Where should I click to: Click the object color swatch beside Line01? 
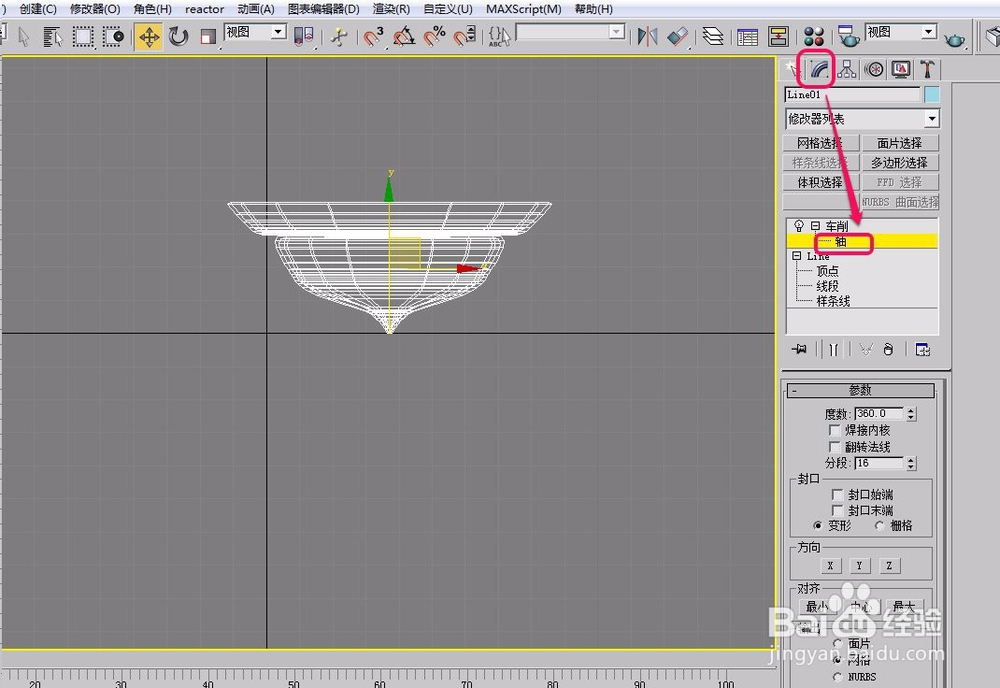coord(932,94)
